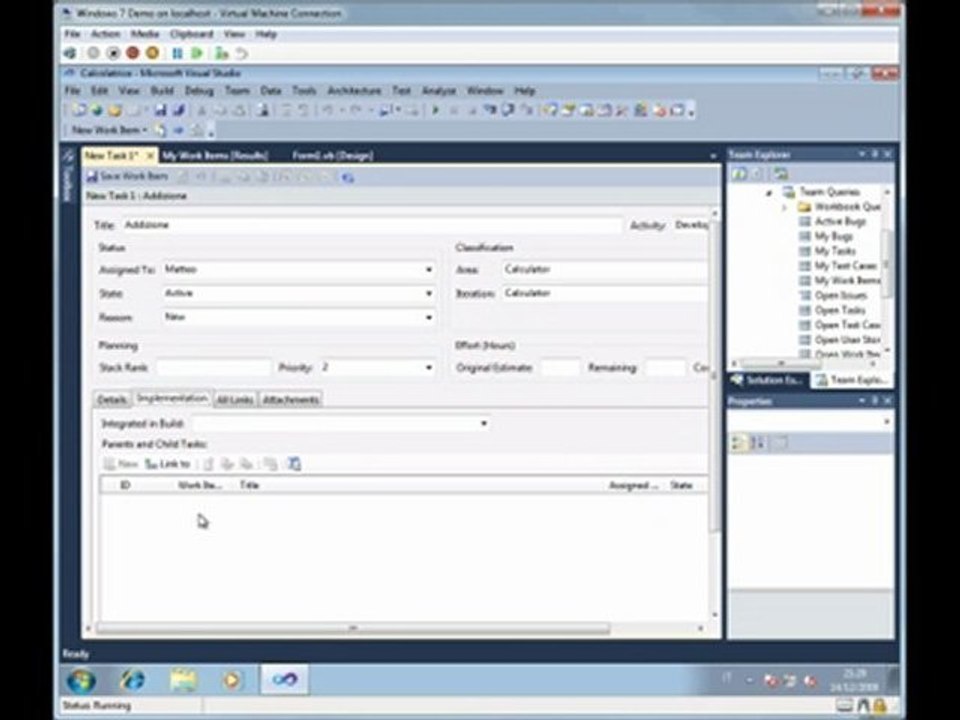
Task: Click the Iteration field showing Calculator
Action: (605, 293)
